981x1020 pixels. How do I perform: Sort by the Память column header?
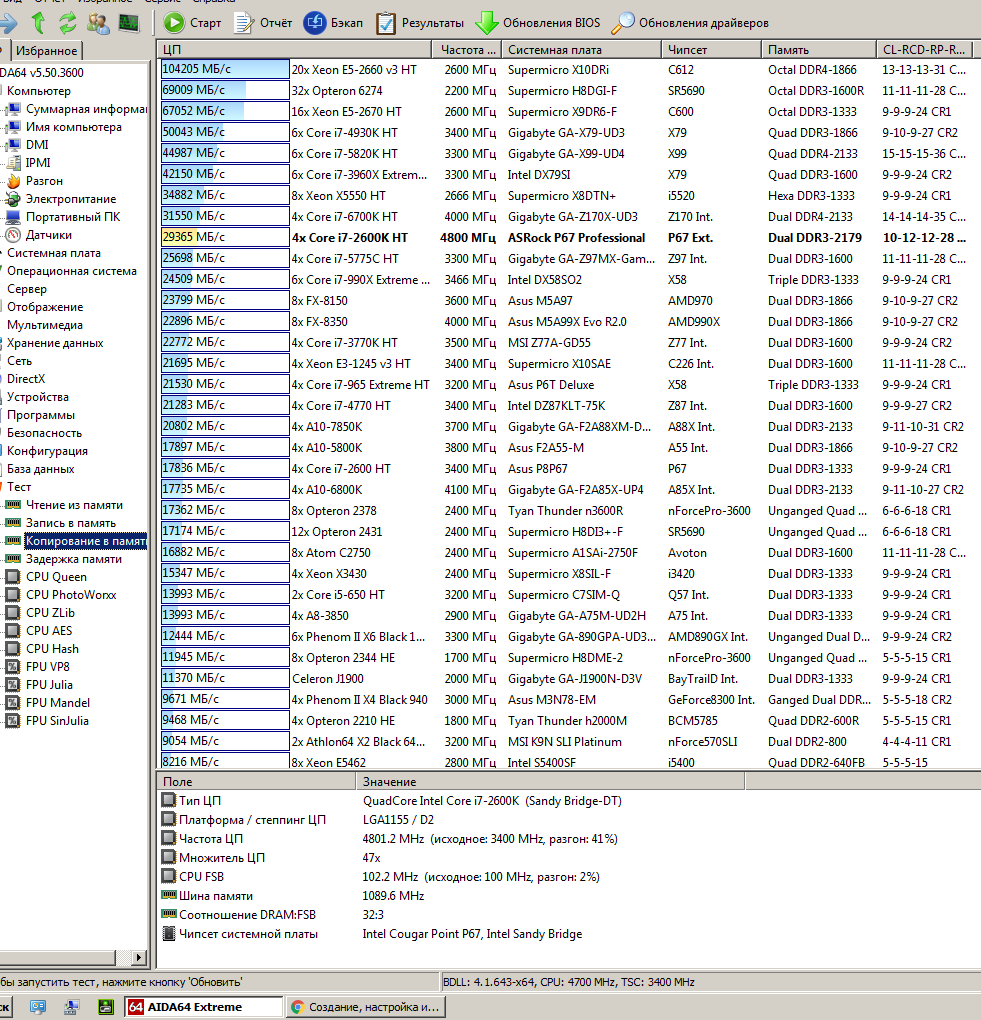pyautogui.click(x=818, y=49)
